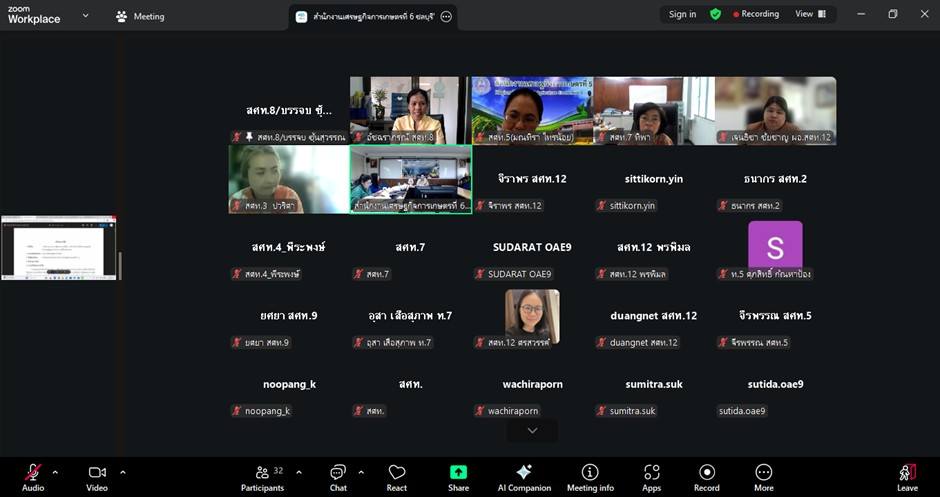The image size is (940, 497).
Task: Click the green Share screen button
Action: pyautogui.click(x=458, y=475)
